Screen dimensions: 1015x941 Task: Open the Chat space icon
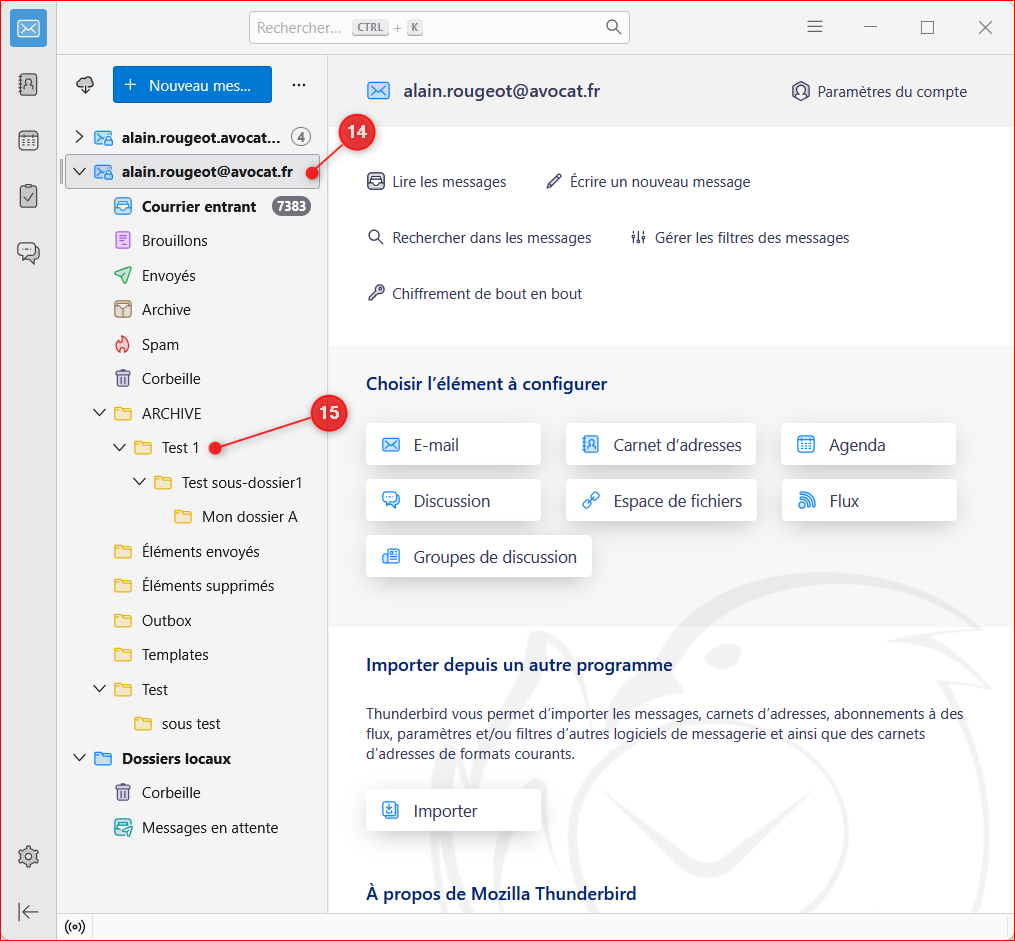pyautogui.click(x=28, y=252)
